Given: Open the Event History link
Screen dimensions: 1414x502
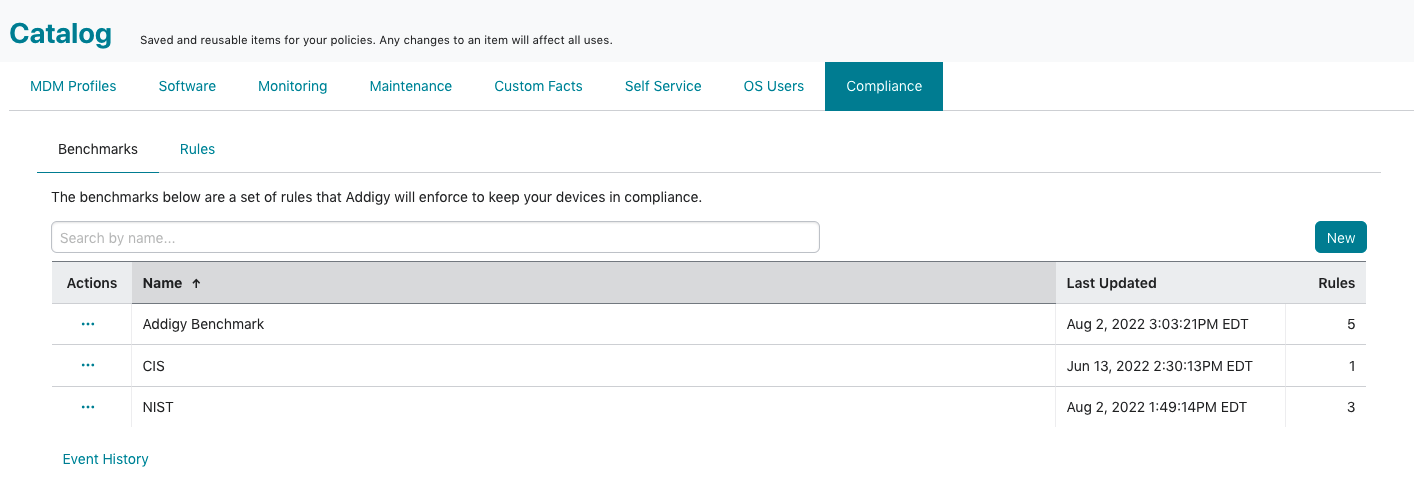Looking at the screenshot, I should click(105, 459).
